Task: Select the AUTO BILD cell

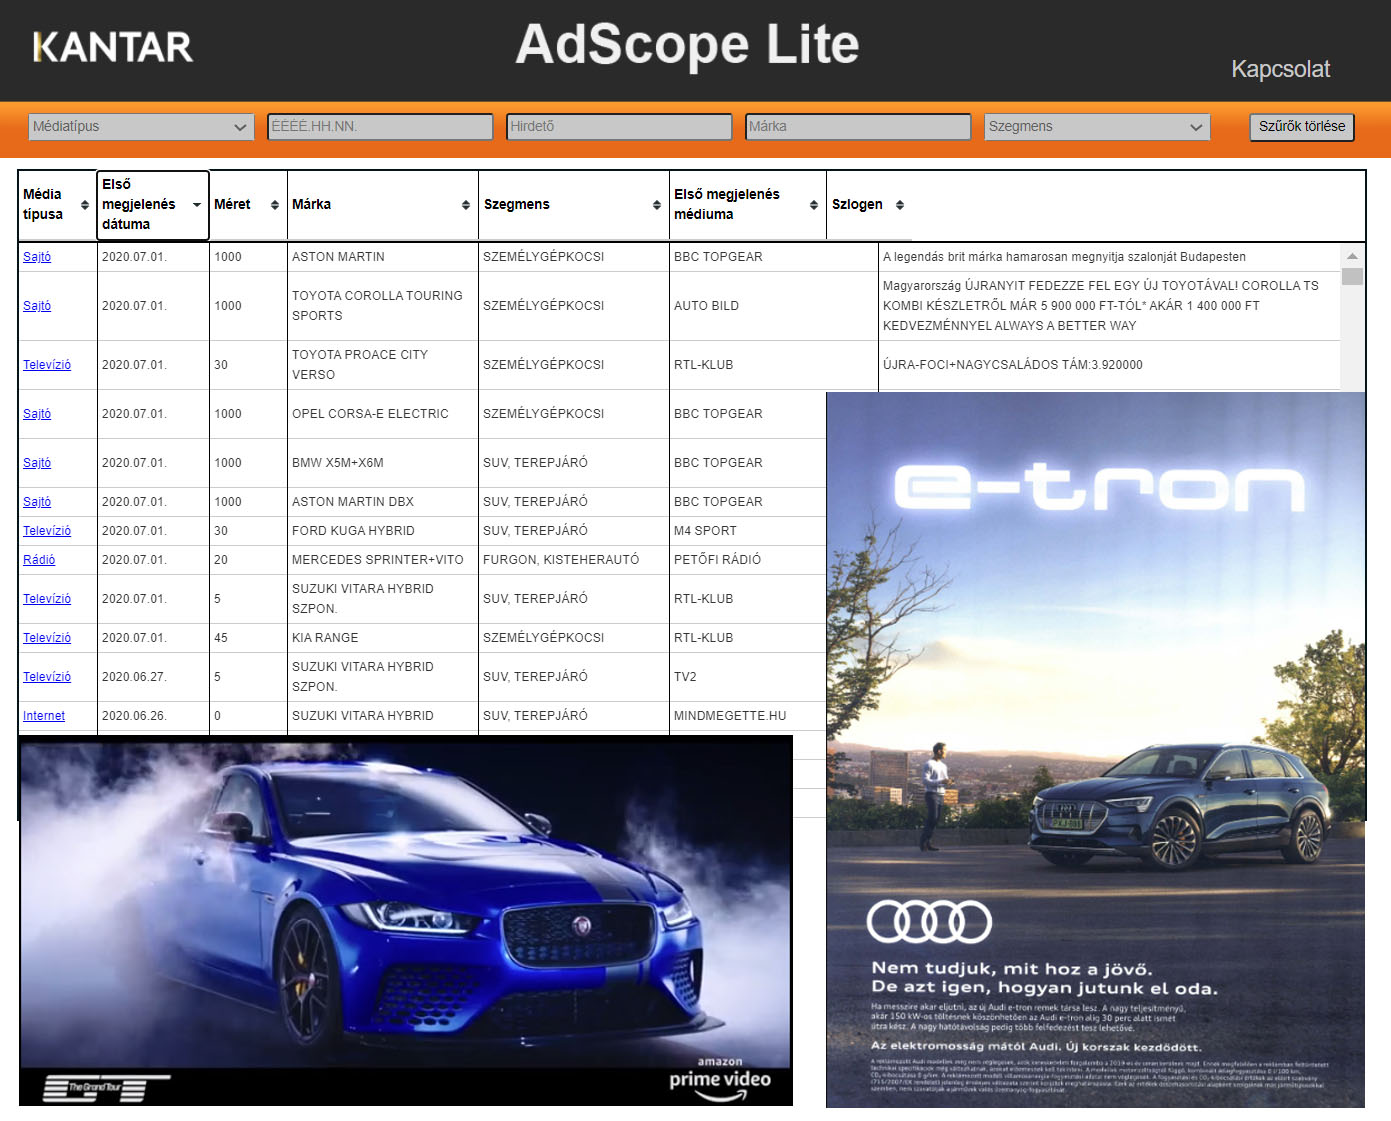Action: (773, 306)
